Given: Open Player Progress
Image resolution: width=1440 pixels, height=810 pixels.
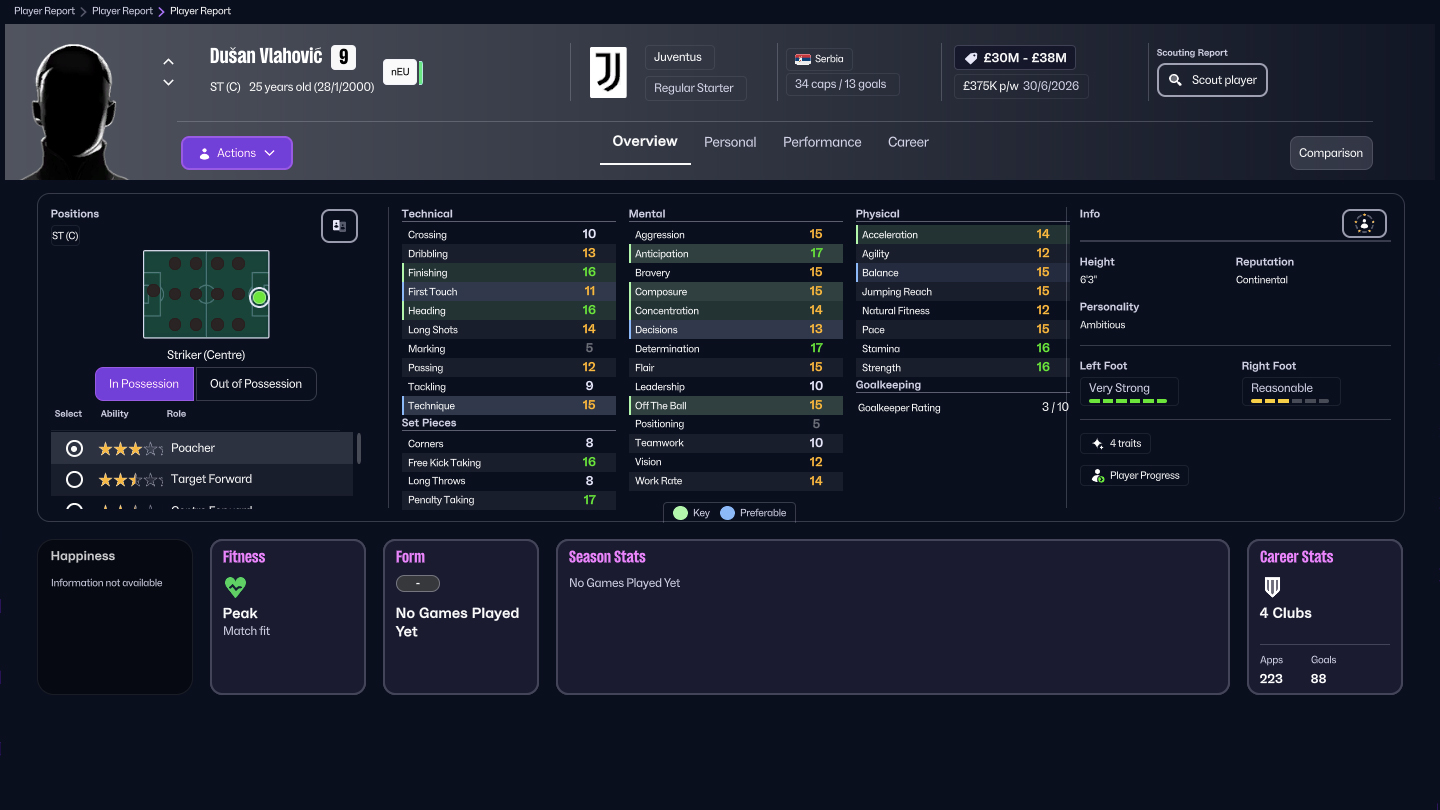Looking at the screenshot, I should click(1134, 475).
